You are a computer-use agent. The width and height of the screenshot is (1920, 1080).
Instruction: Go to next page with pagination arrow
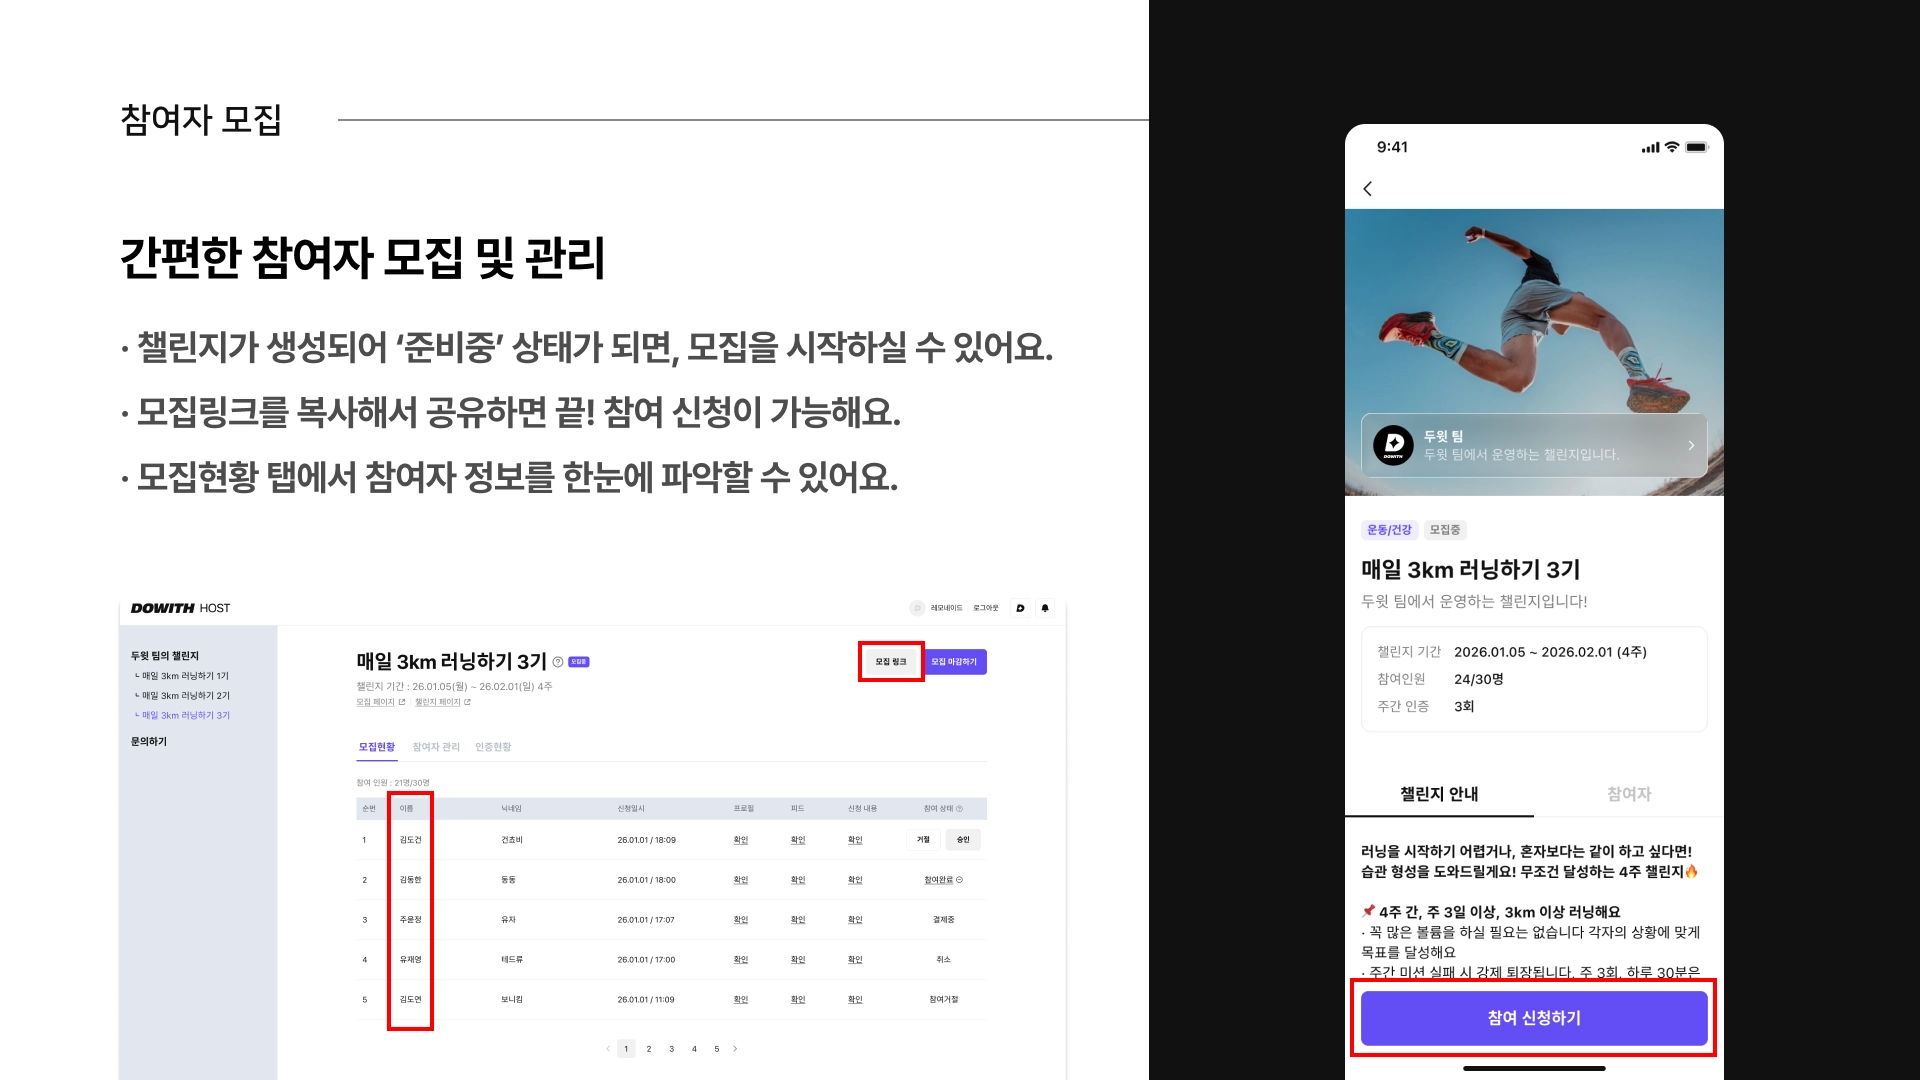click(x=735, y=1049)
